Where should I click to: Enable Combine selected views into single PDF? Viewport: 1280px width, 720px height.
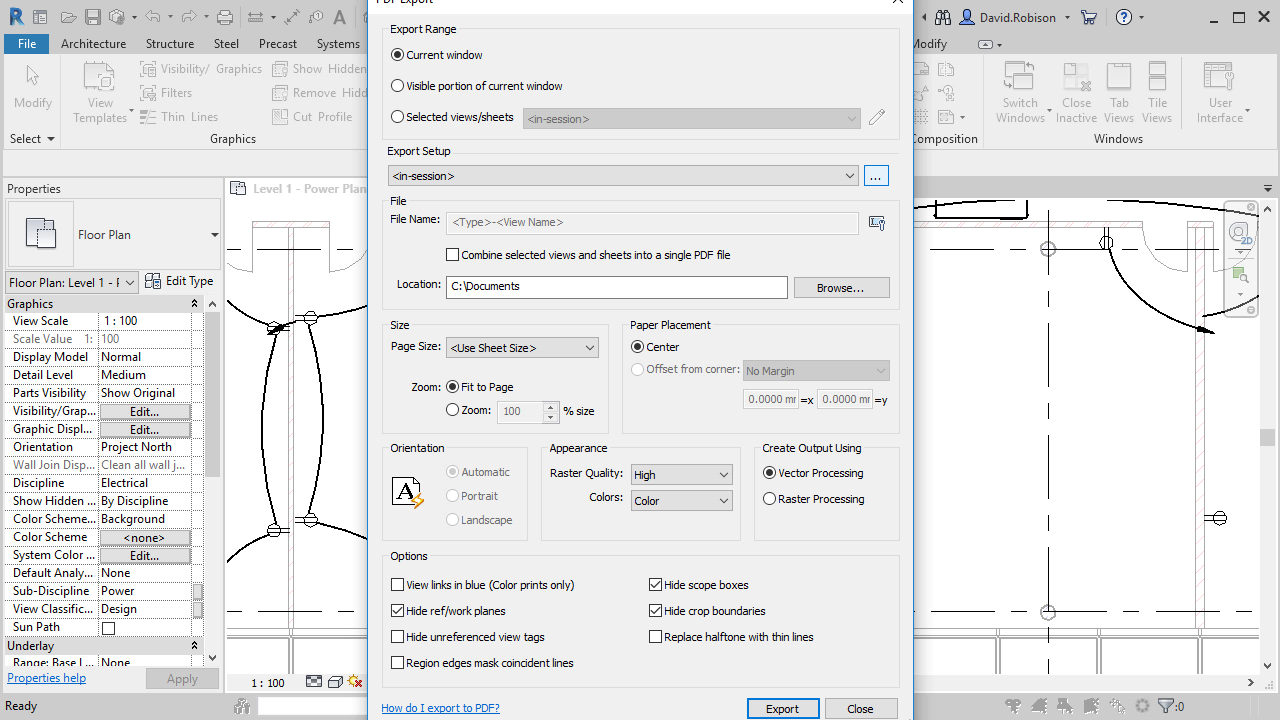[452, 254]
